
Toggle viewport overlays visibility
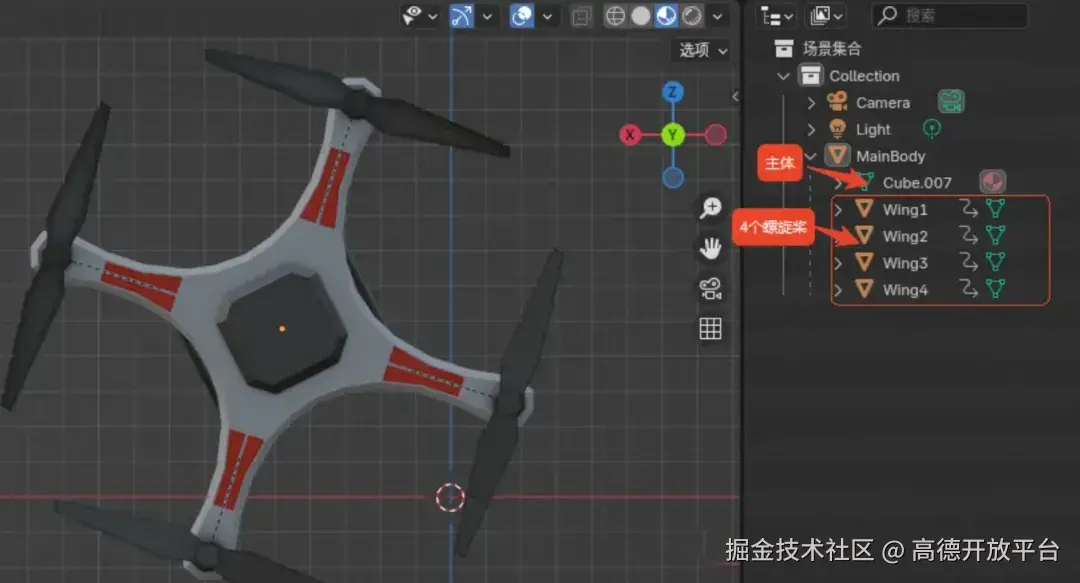520,16
